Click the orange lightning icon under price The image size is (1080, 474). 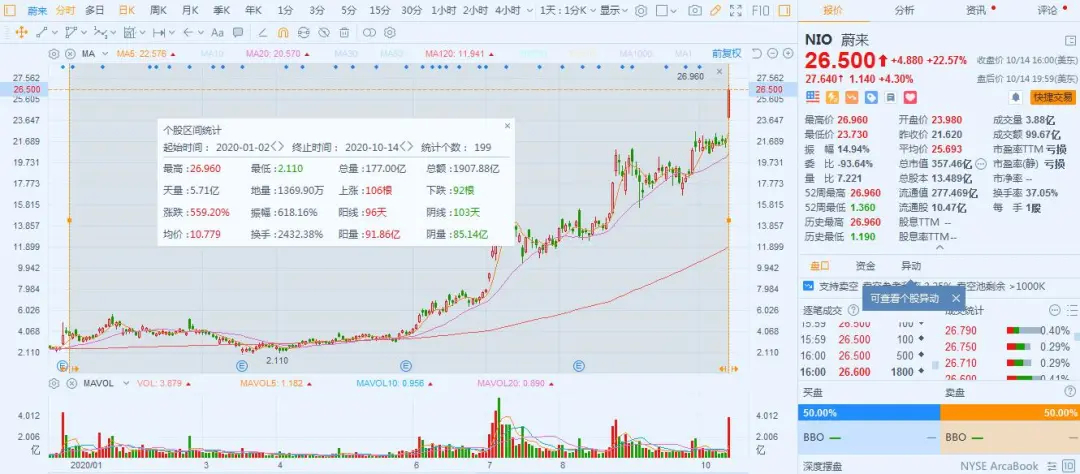(x=831, y=97)
